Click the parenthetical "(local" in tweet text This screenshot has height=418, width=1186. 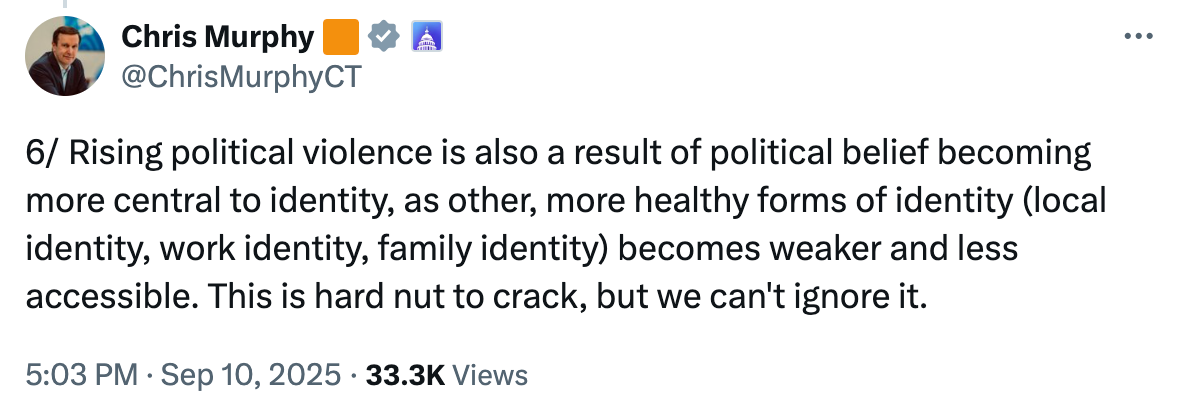[x=1066, y=202]
